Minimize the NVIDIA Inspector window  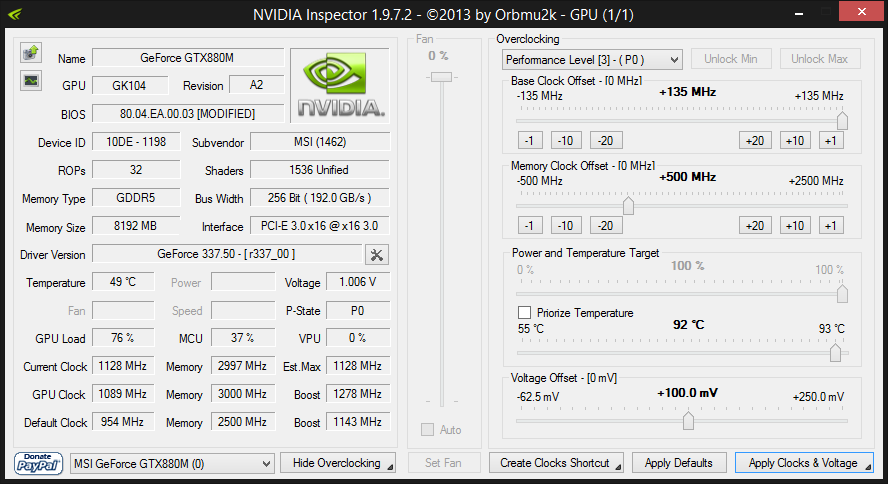799,14
